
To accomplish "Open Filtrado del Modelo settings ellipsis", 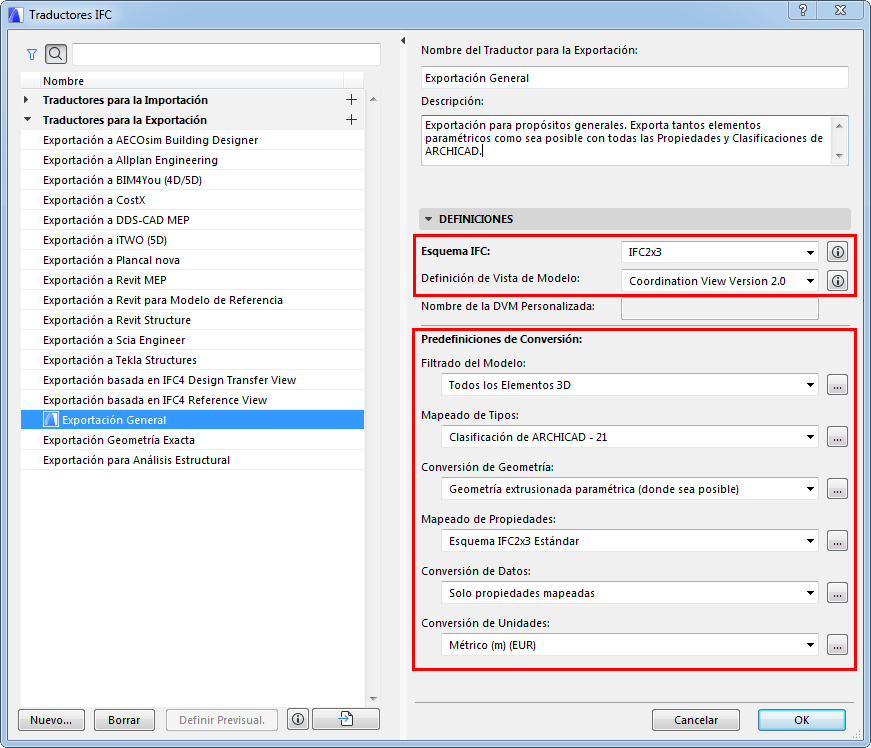I will 837,385.
